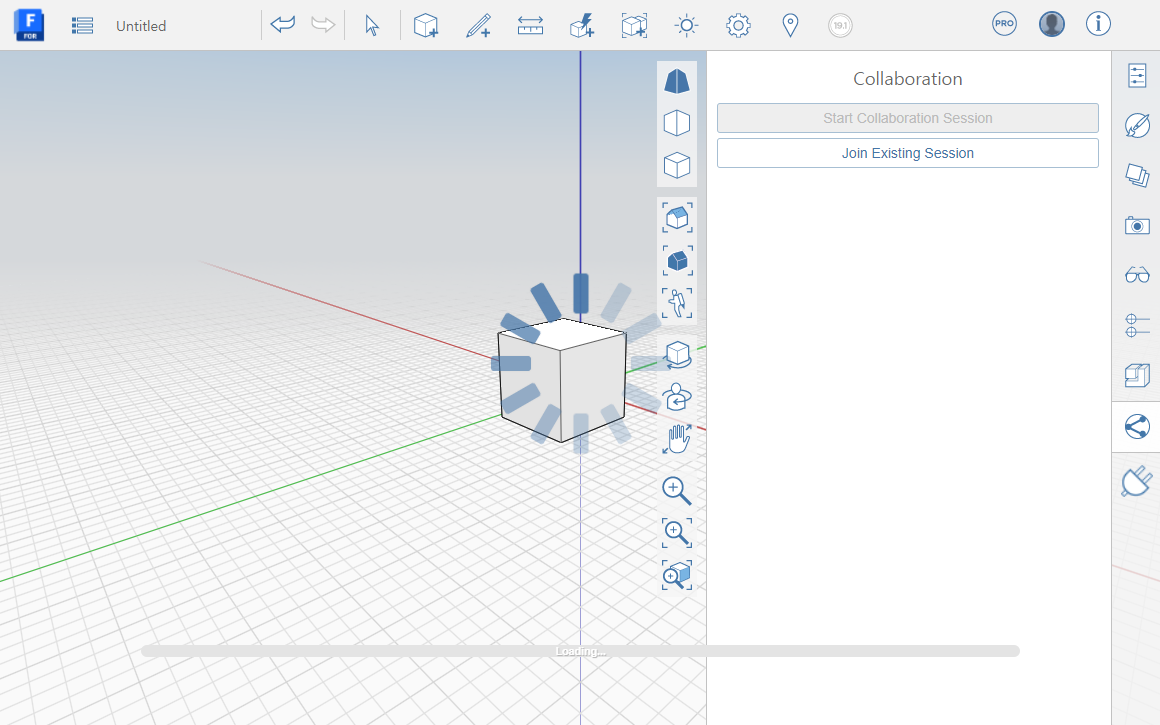Activate the Zoom magnifier tool
Screen dimensions: 1160x725
click(676, 491)
